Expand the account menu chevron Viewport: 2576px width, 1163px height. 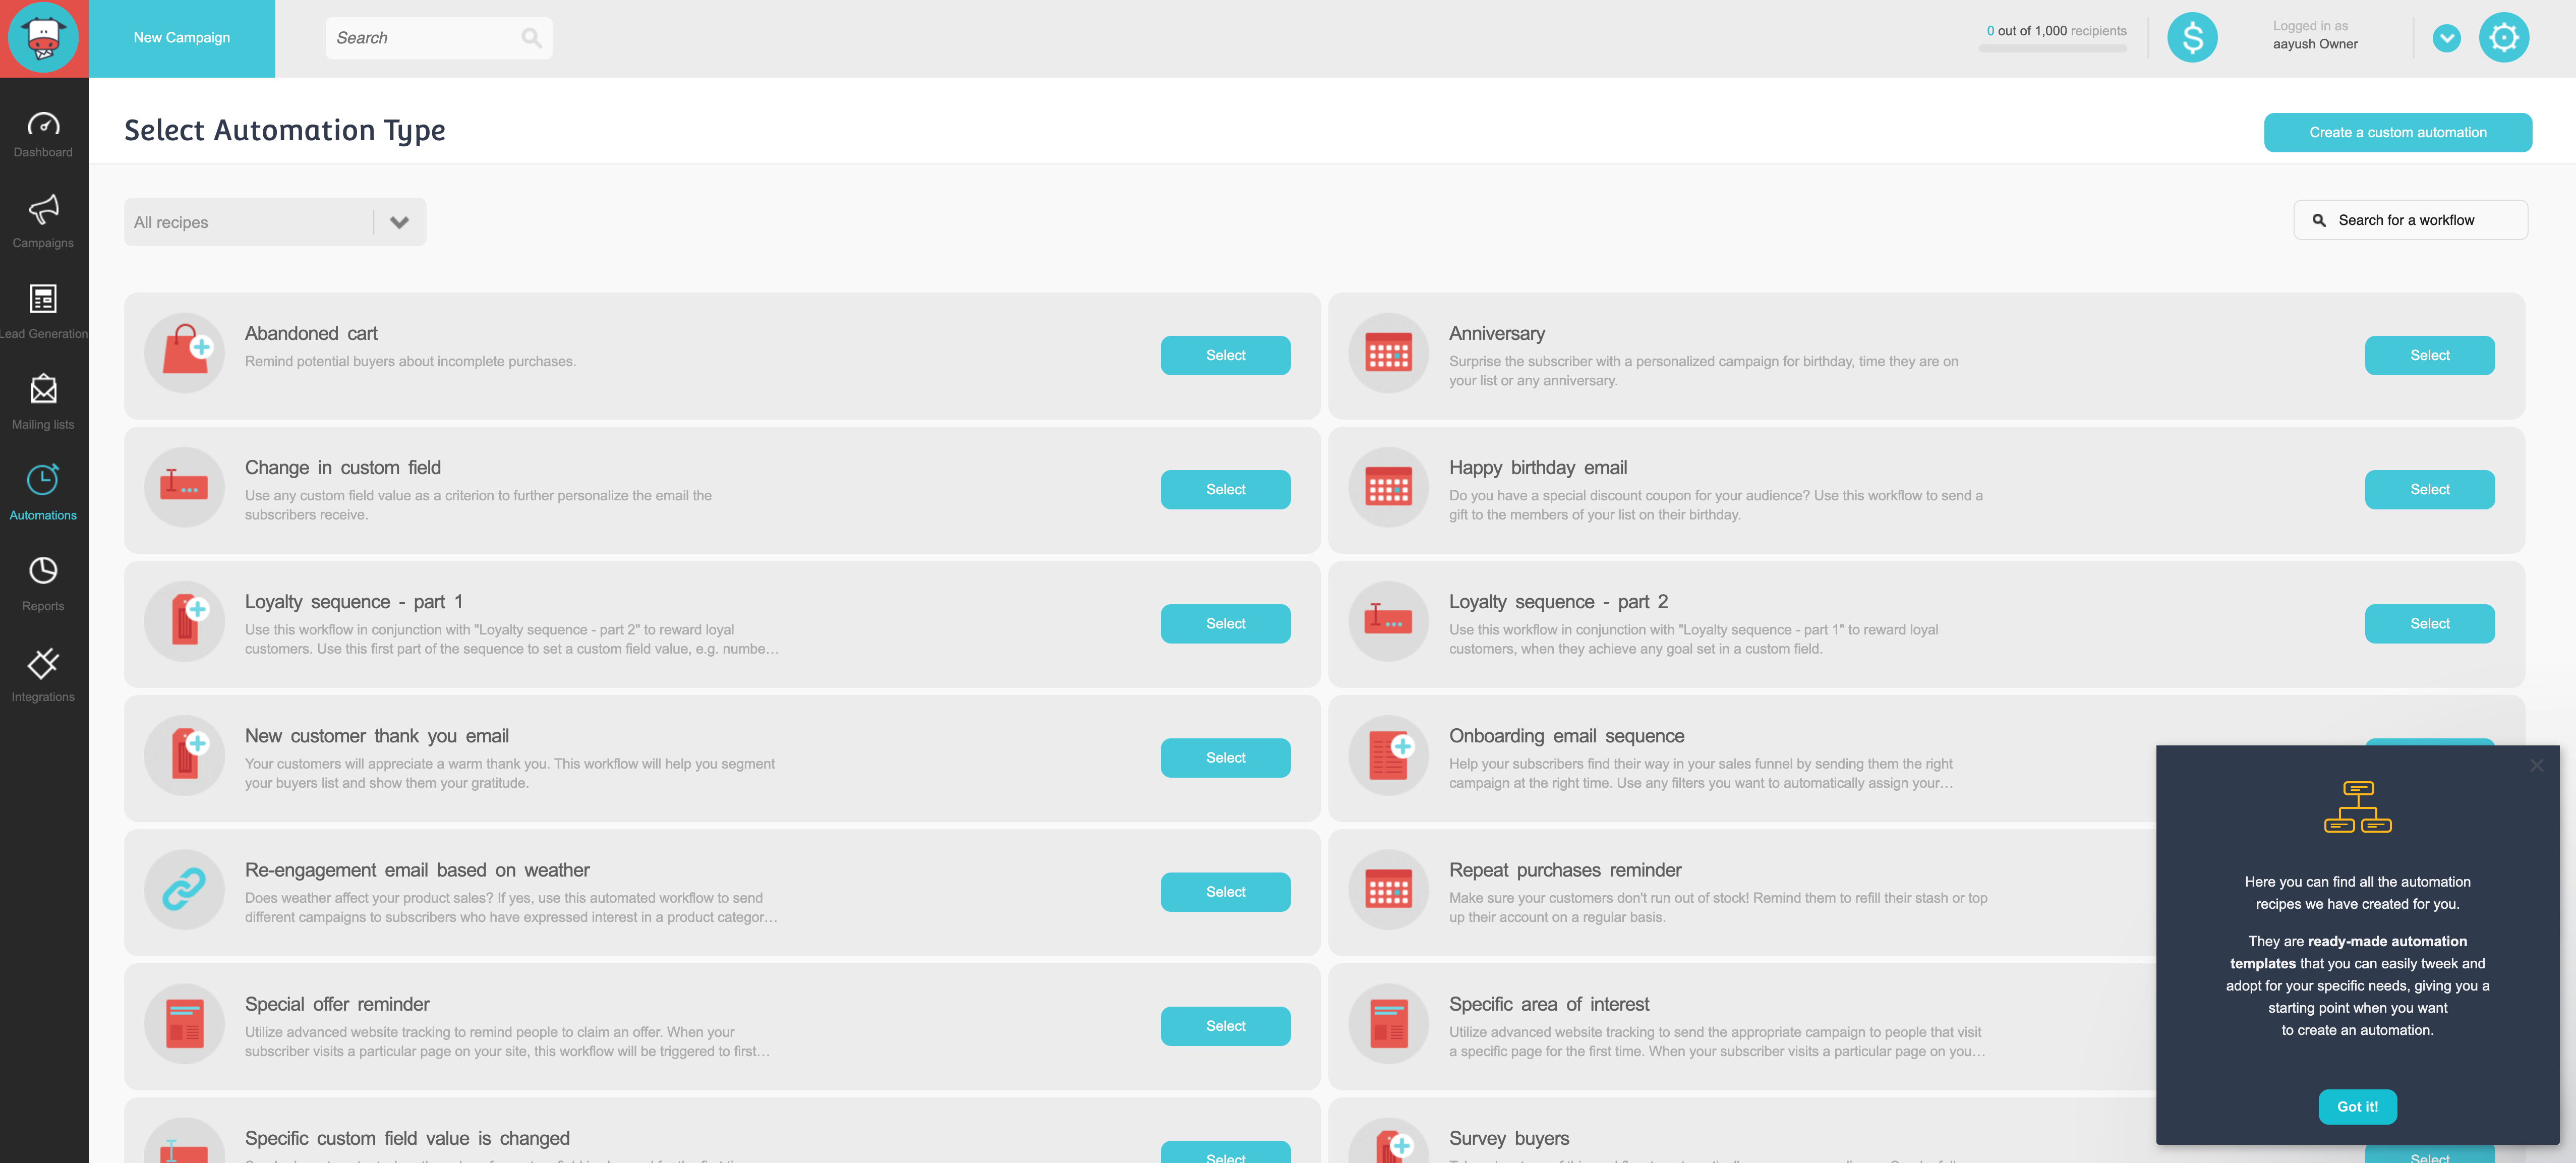[x=2446, y=38]
